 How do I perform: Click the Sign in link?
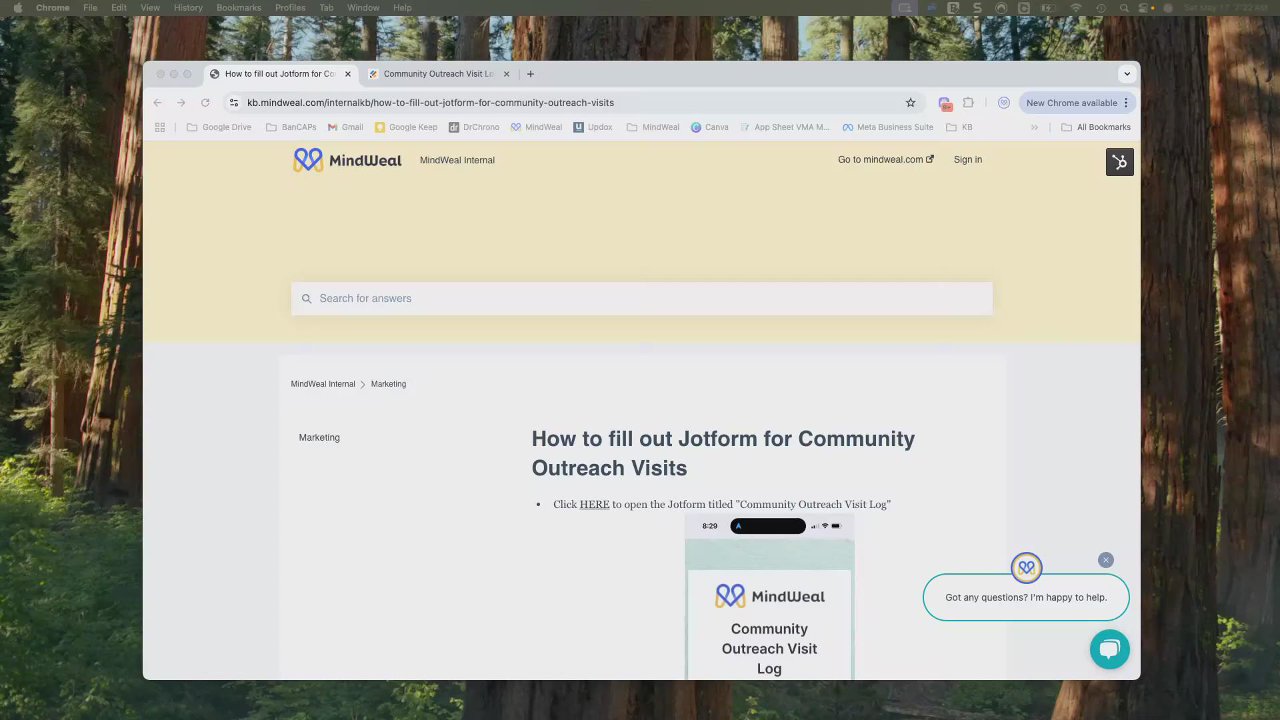(x=968, y=160)
